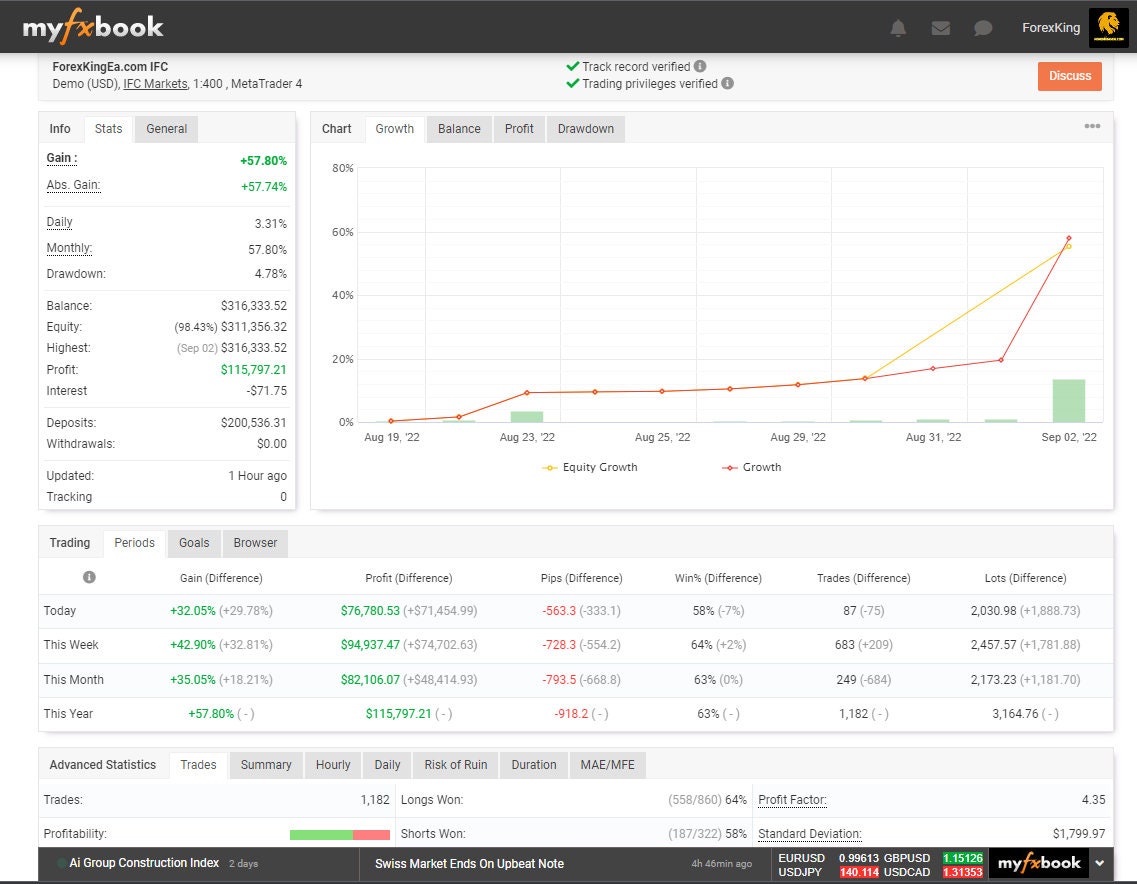The height and width of the screenshot is (884, 1137).
Task: Click the info icon above the Gain column
Action: [89, 577]
